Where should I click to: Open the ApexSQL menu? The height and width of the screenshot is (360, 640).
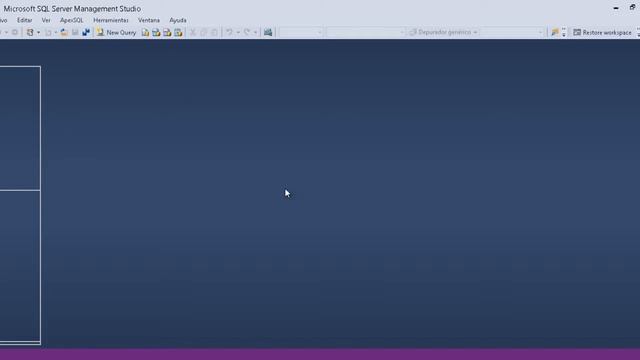pos(71,20)
